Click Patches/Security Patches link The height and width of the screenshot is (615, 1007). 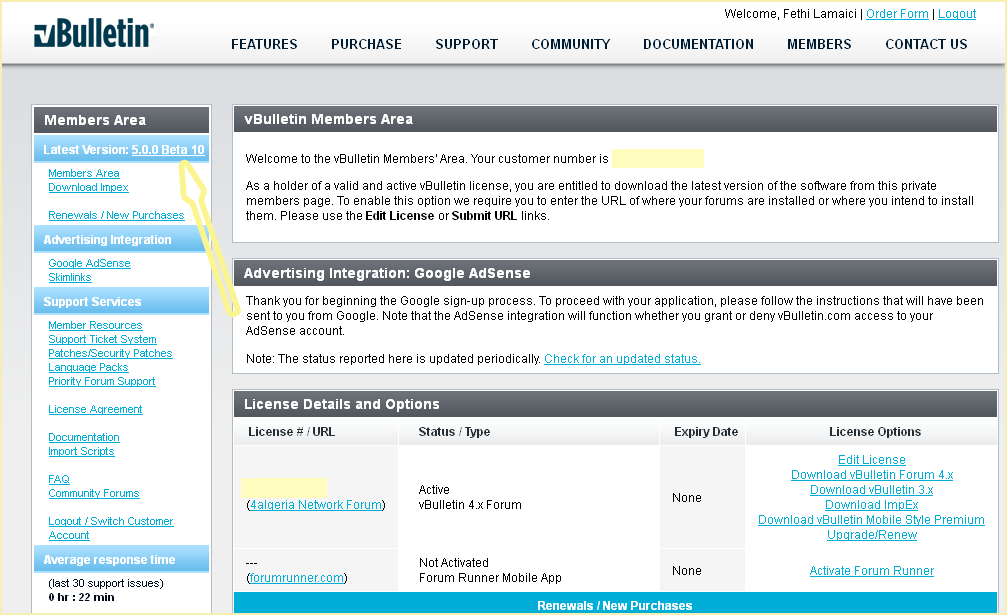coord(110,353)
